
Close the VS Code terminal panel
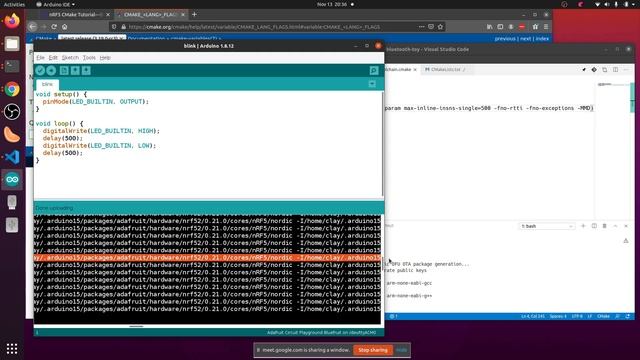[626, 226]
